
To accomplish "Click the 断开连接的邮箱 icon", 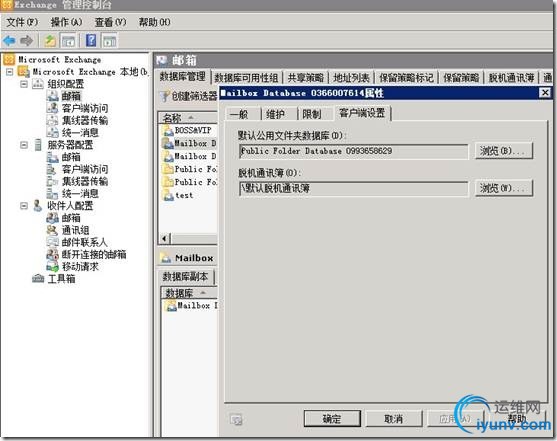I will pos(52,254).
